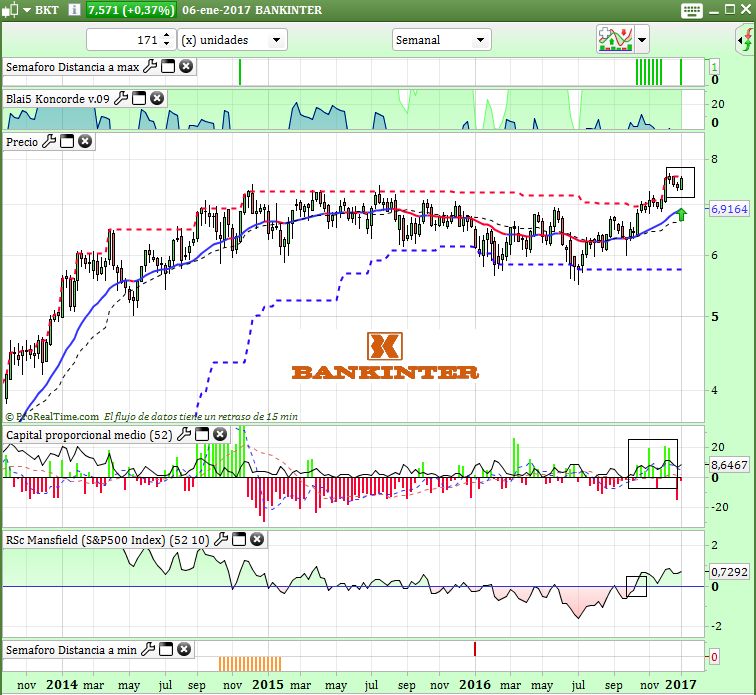
Task: Open the chart style icon menu beside BKT
Action: coord(16,10)
